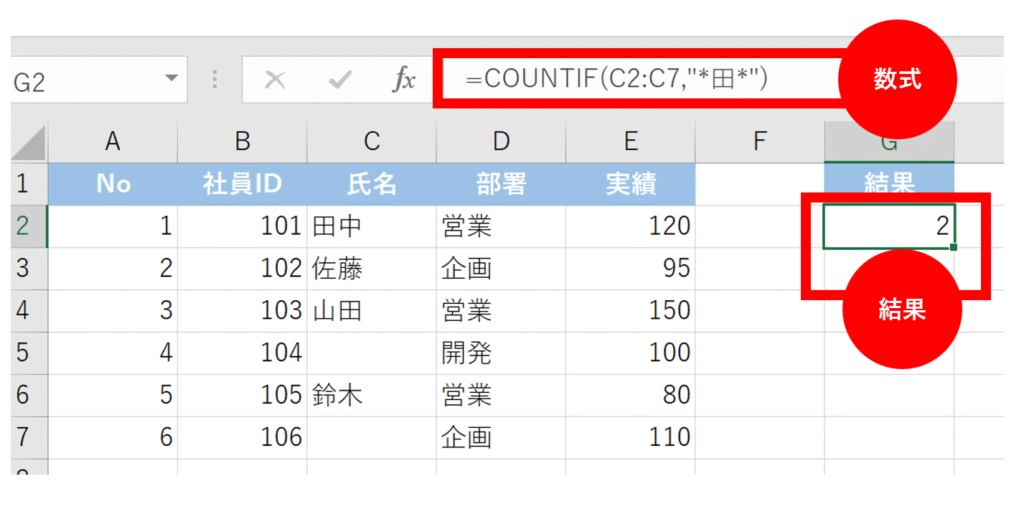Click the Cancel X icon in formula bar
Viewport: 1024px width, 512px height.
(x=274, y=81)
